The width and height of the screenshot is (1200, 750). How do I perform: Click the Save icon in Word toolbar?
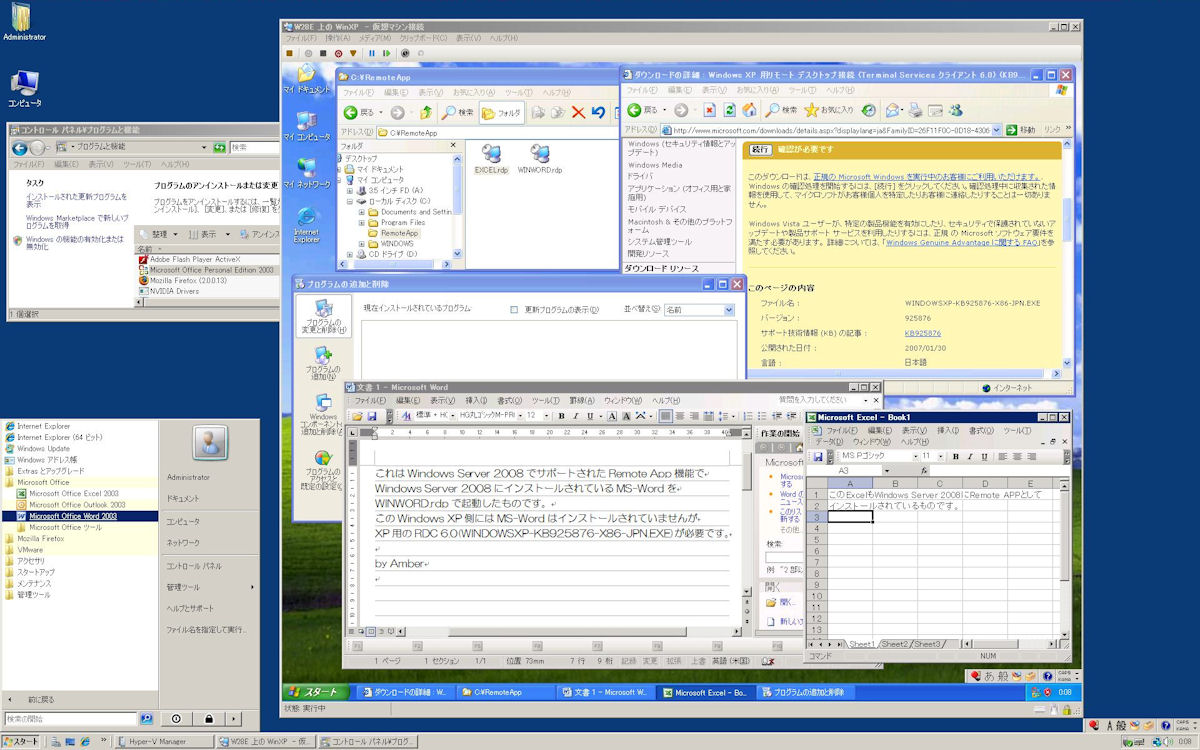[371, 416]
